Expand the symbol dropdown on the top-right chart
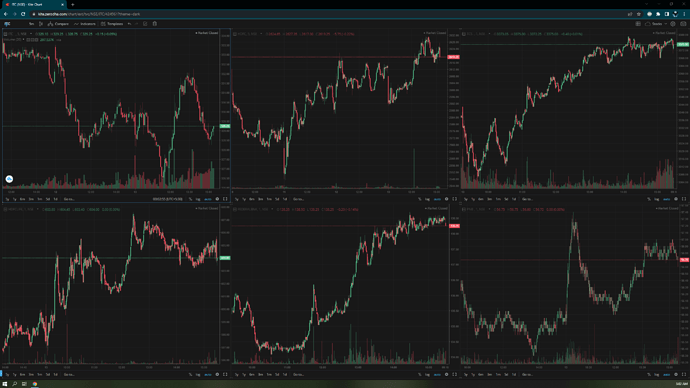Image resolution: width=690 pixels, height=388 pixels. (x=489, y=33)
